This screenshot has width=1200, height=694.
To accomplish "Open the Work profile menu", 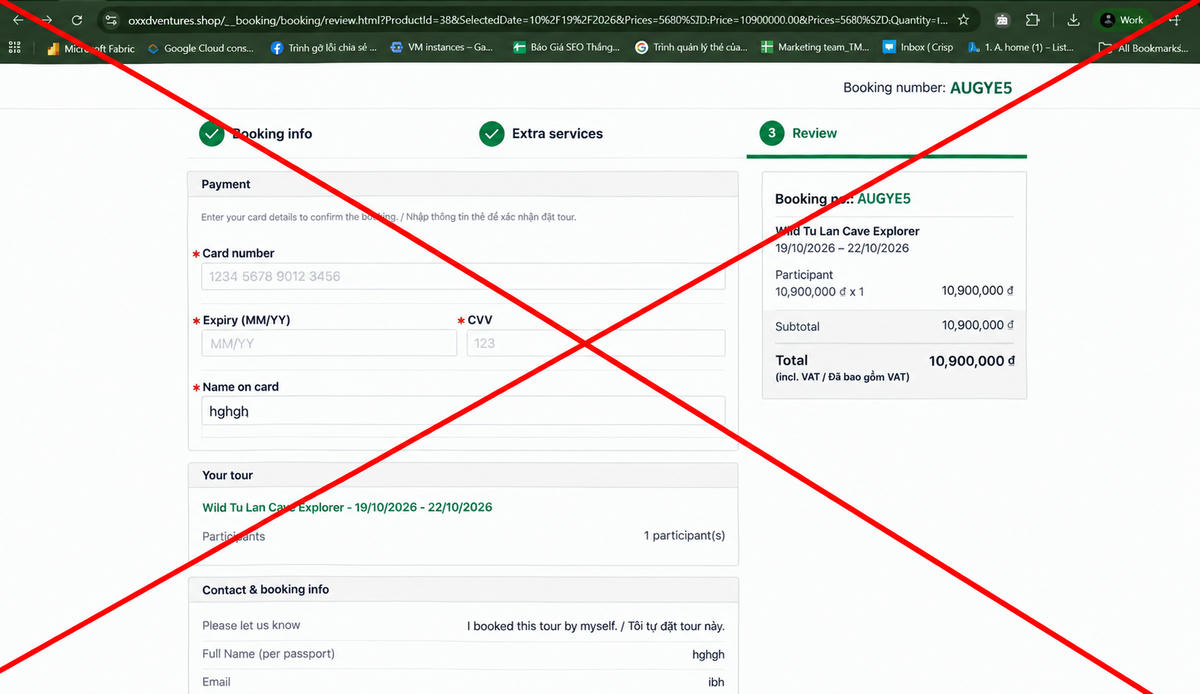I will (x=1122, y=19).
